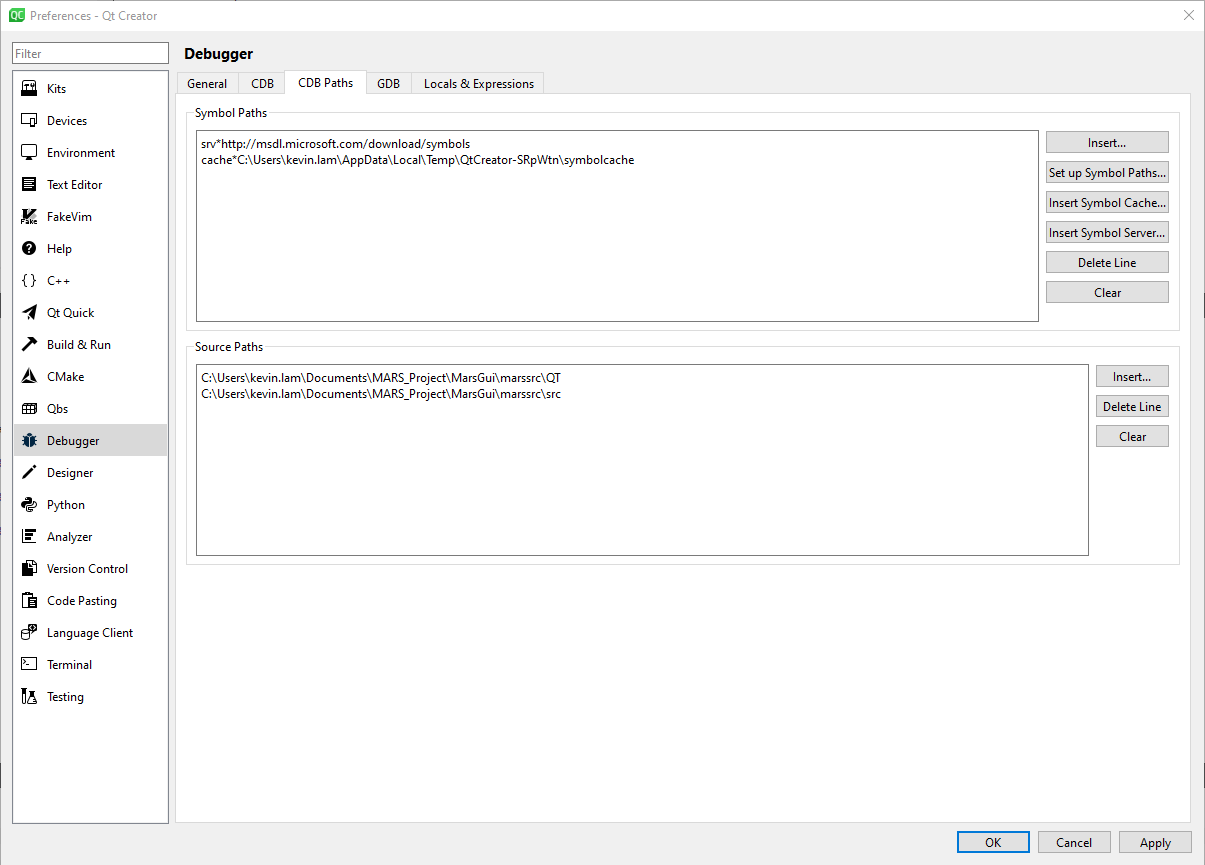
Task: Open the Analyzer category icon
Action: coord(29,537)
